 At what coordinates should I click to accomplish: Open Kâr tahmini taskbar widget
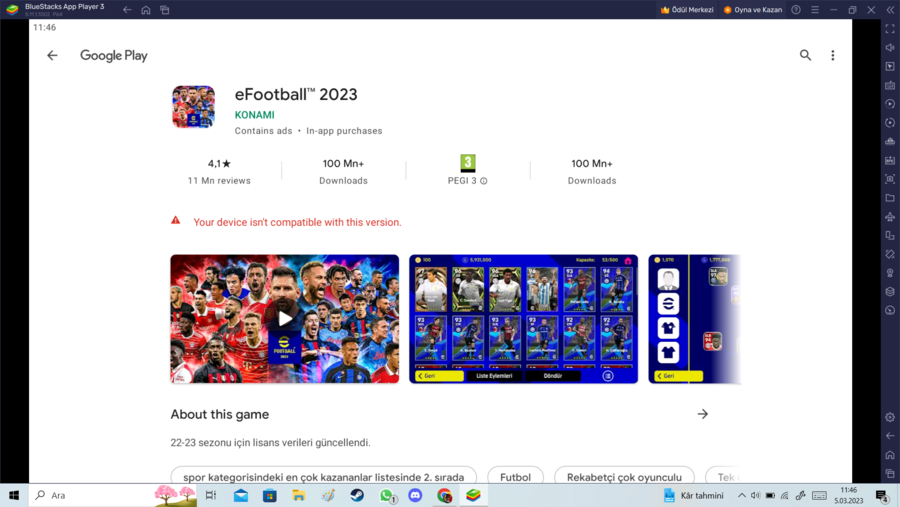pos(694,496)
